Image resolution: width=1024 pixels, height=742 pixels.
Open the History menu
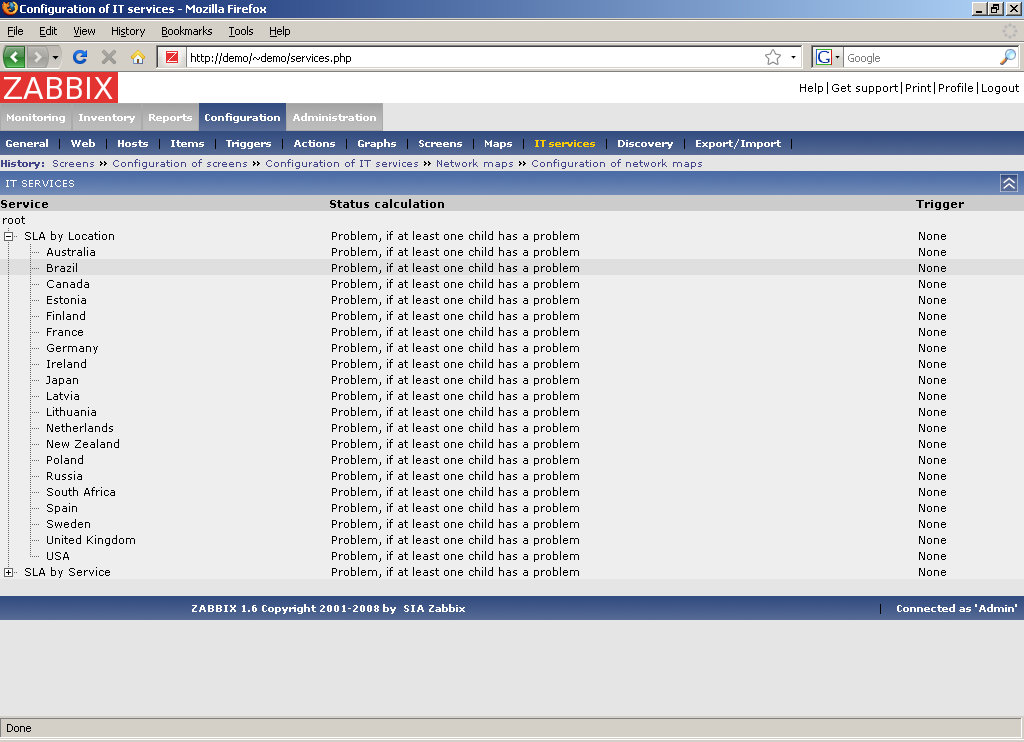(128, 31)
